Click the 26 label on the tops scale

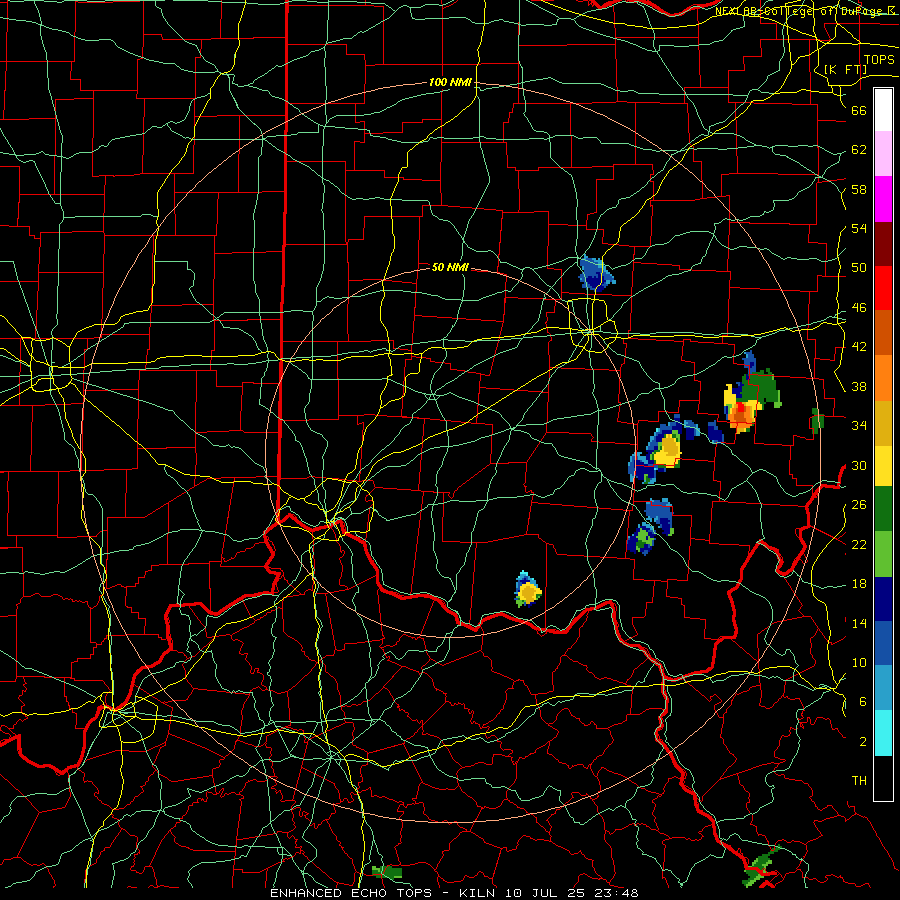tap(859, 505)
